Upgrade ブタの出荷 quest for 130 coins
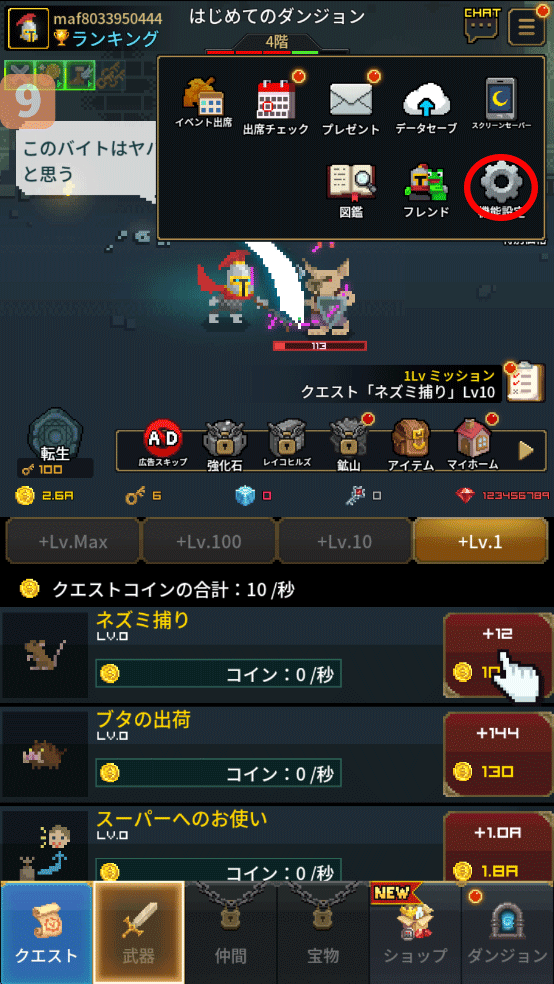 pyautogui.click(x=498, y=754)
